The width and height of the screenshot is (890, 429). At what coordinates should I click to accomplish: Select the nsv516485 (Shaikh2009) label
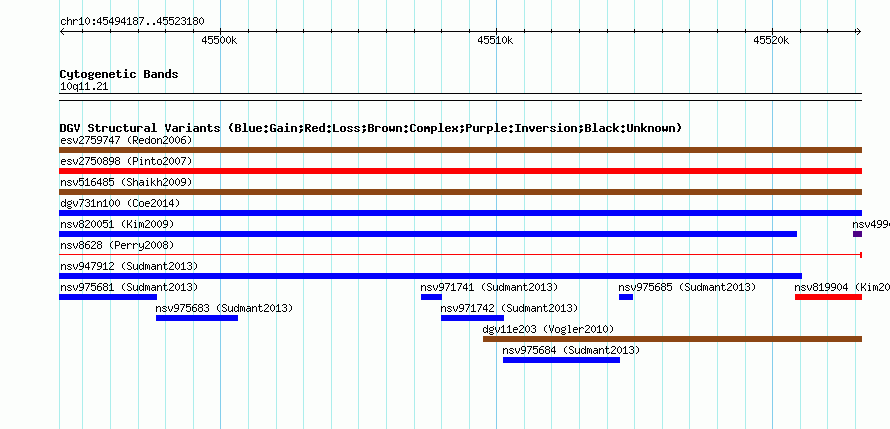126,182
